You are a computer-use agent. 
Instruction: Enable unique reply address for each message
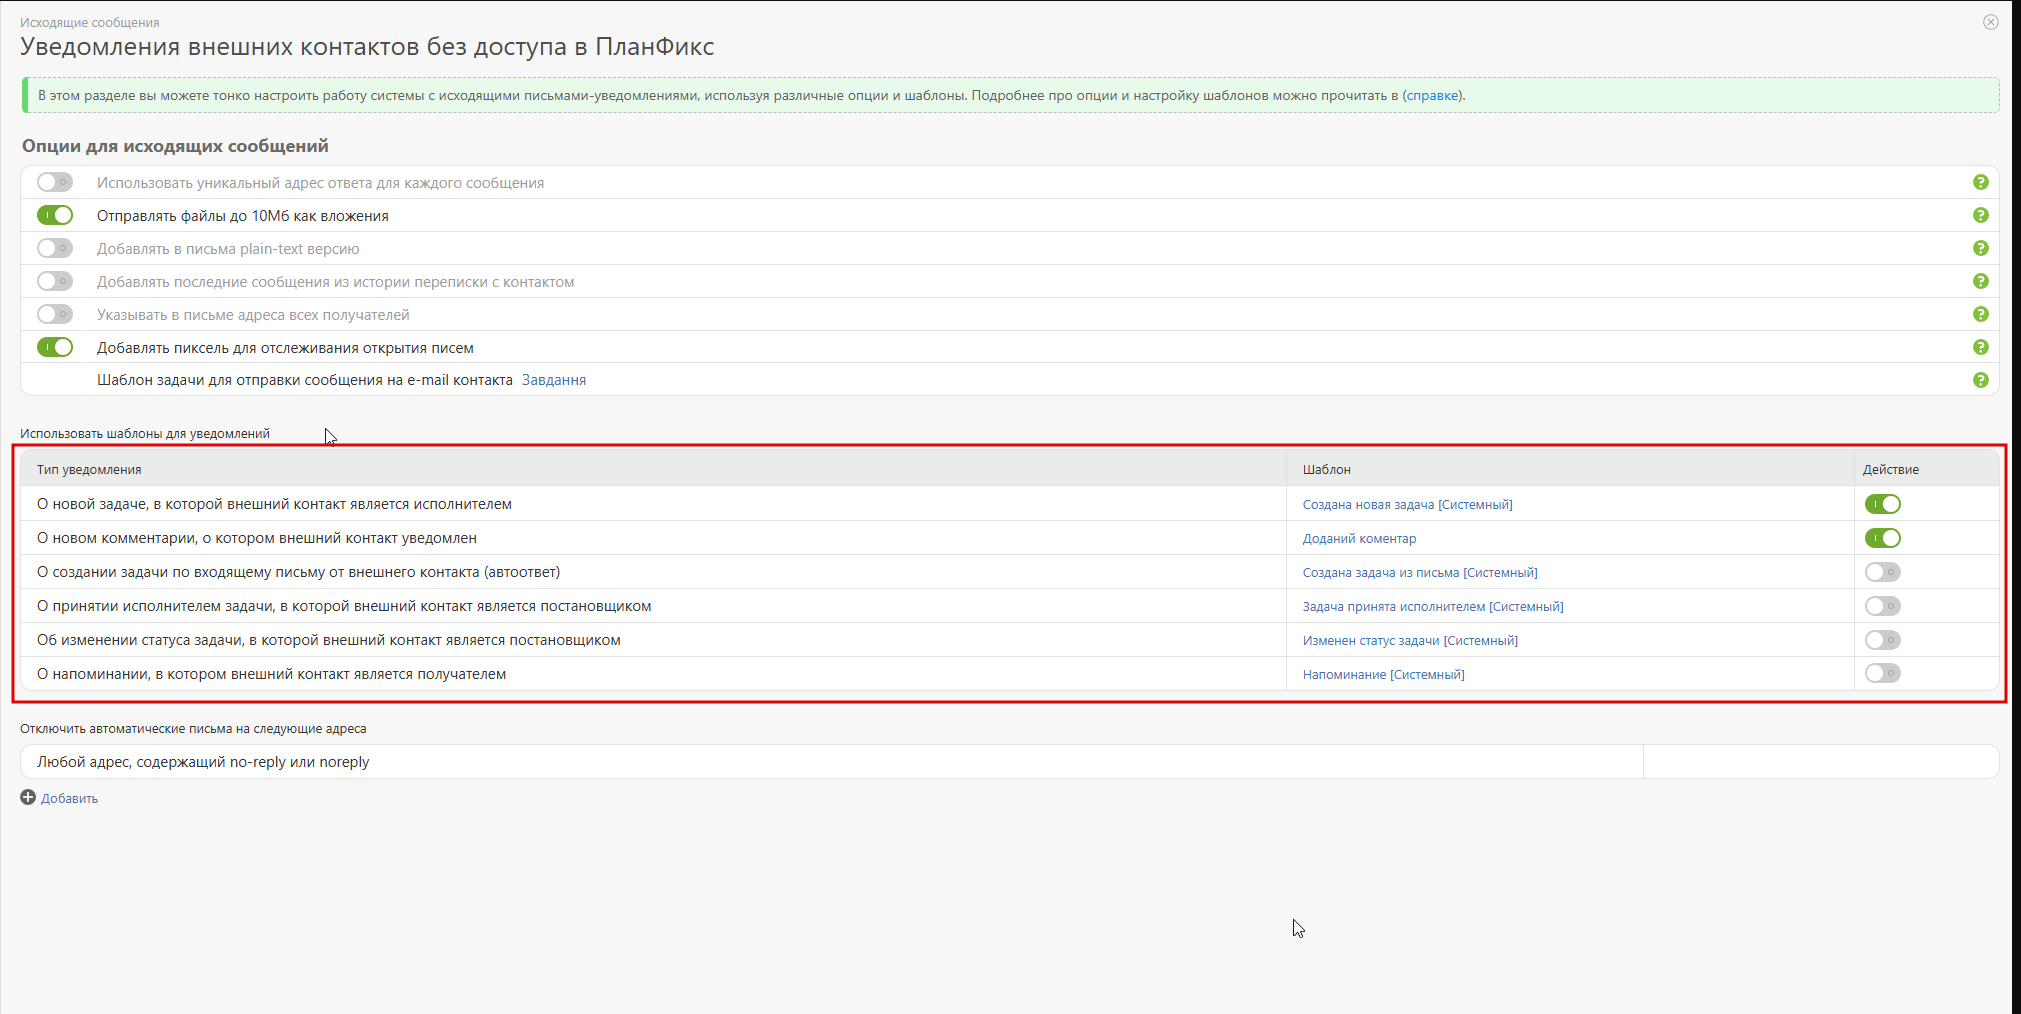click(55, 182)
